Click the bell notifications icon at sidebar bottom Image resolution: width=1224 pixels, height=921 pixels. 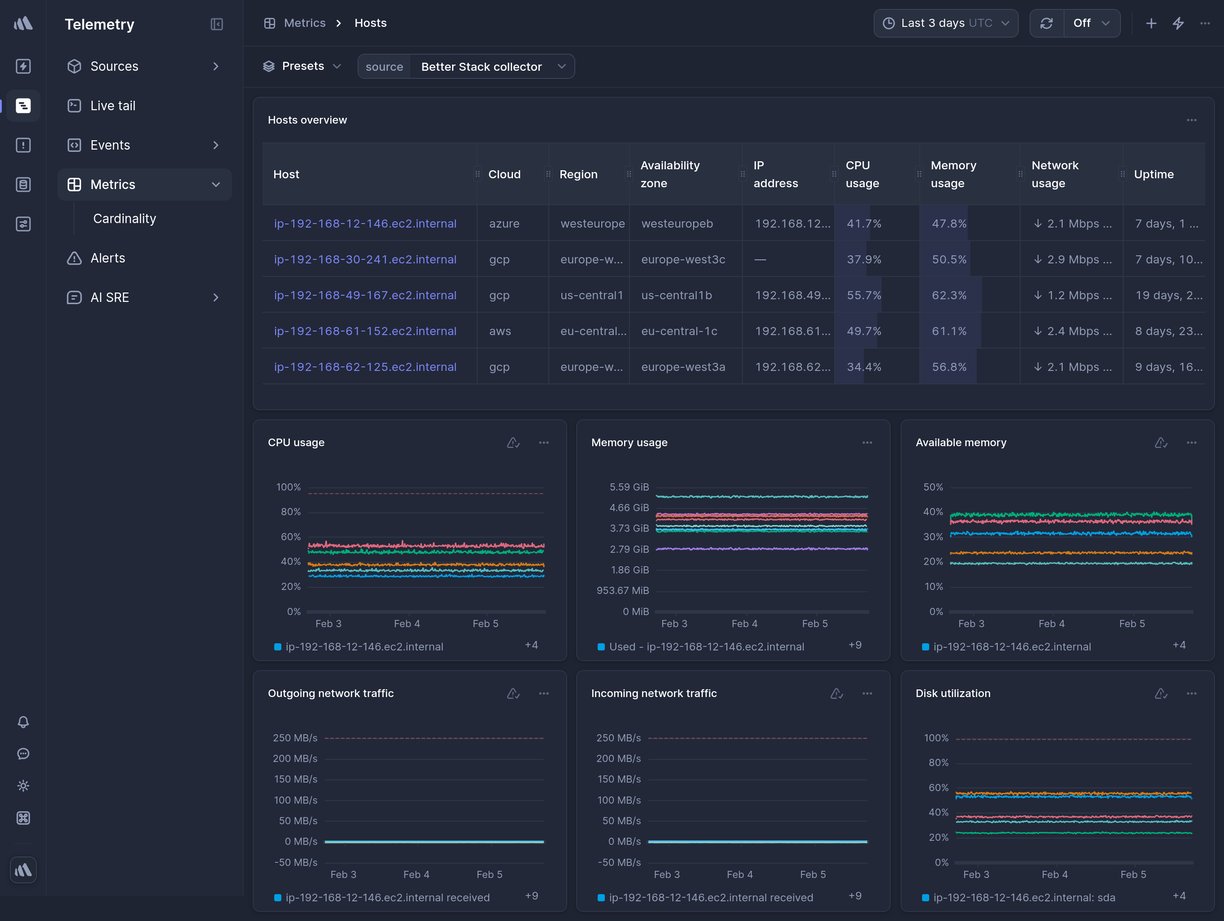click(23, 721)
